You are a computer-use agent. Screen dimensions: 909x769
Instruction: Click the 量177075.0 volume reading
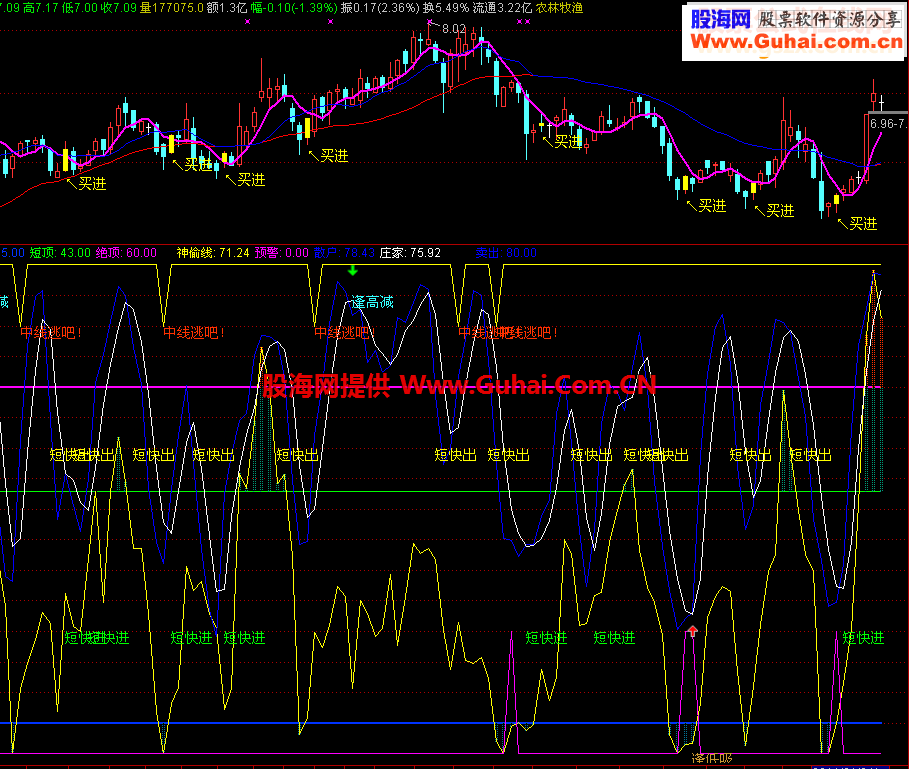coord(172,8)
